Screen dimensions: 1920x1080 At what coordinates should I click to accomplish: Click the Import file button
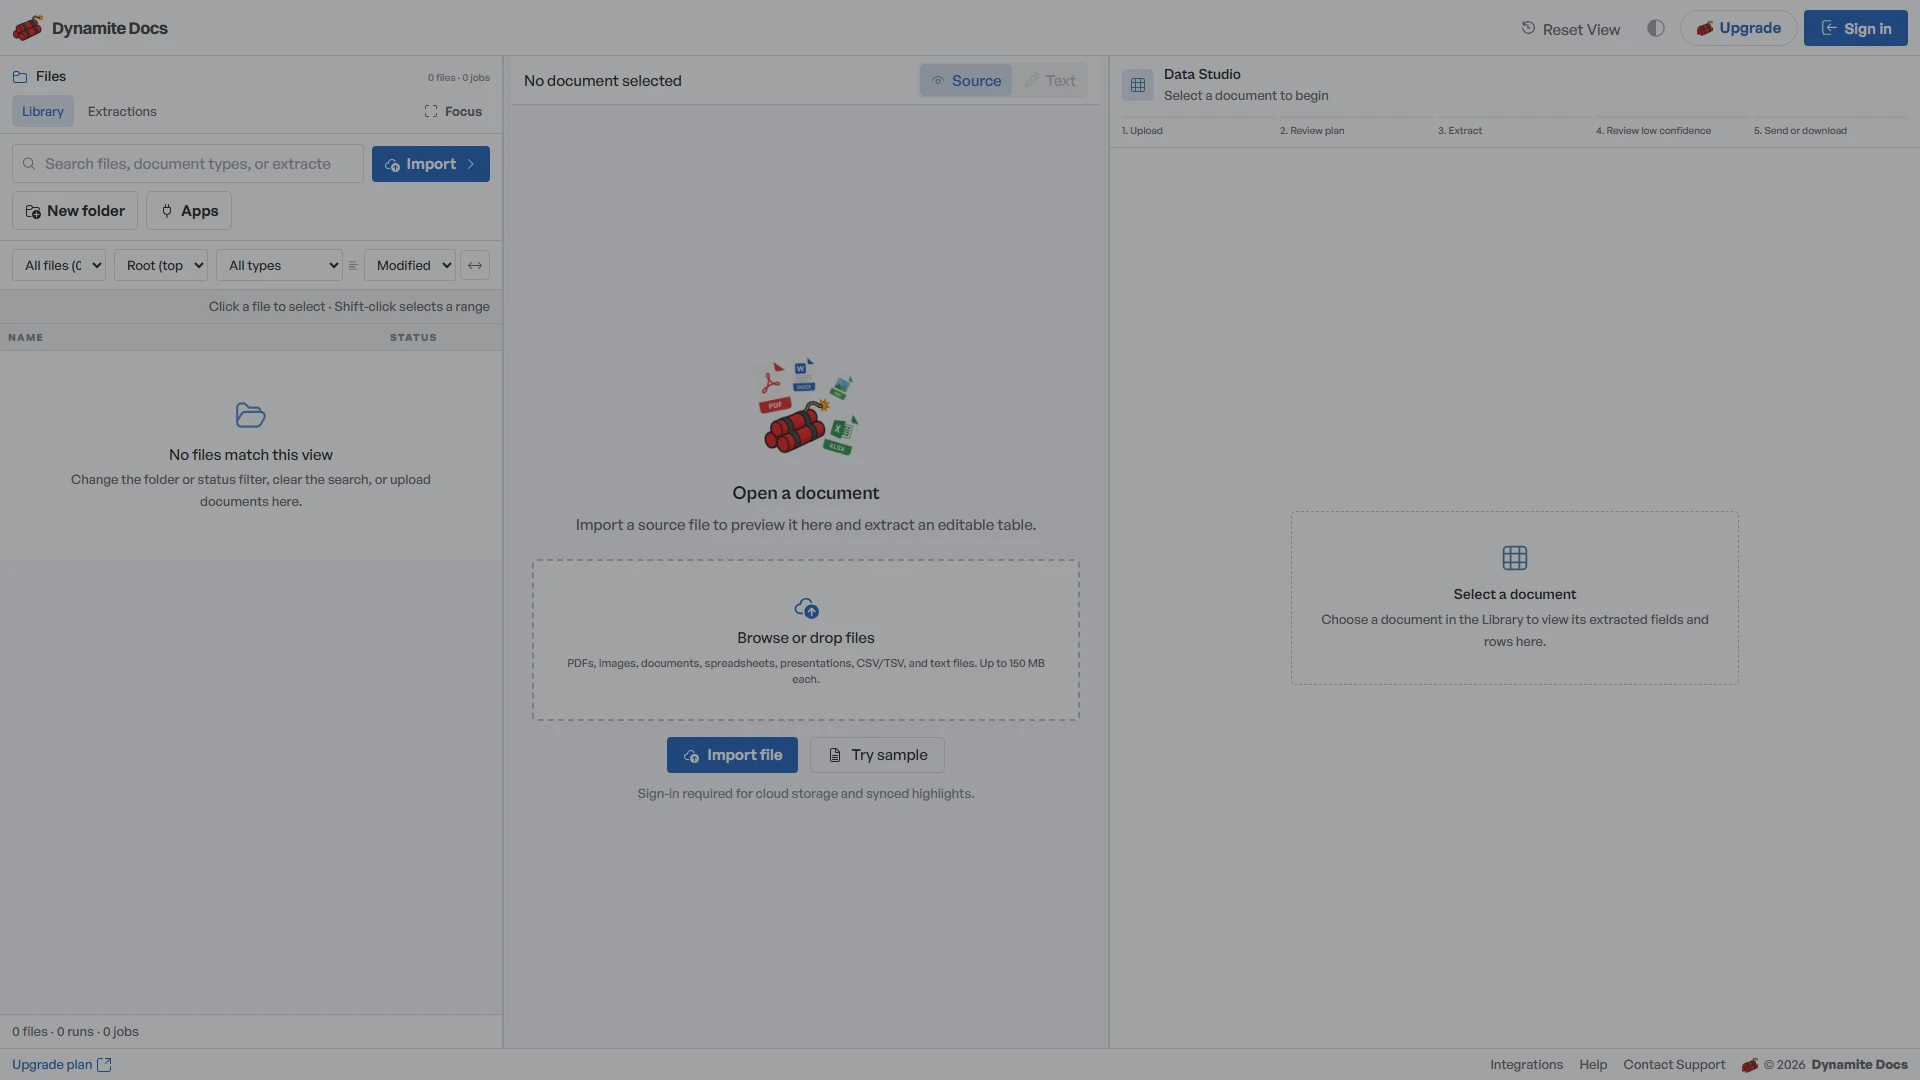tap(732, 755)
